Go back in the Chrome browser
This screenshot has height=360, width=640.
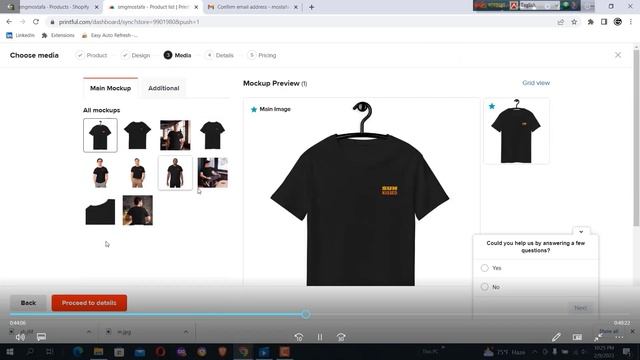pyautogui.click(x=9, y=22)
